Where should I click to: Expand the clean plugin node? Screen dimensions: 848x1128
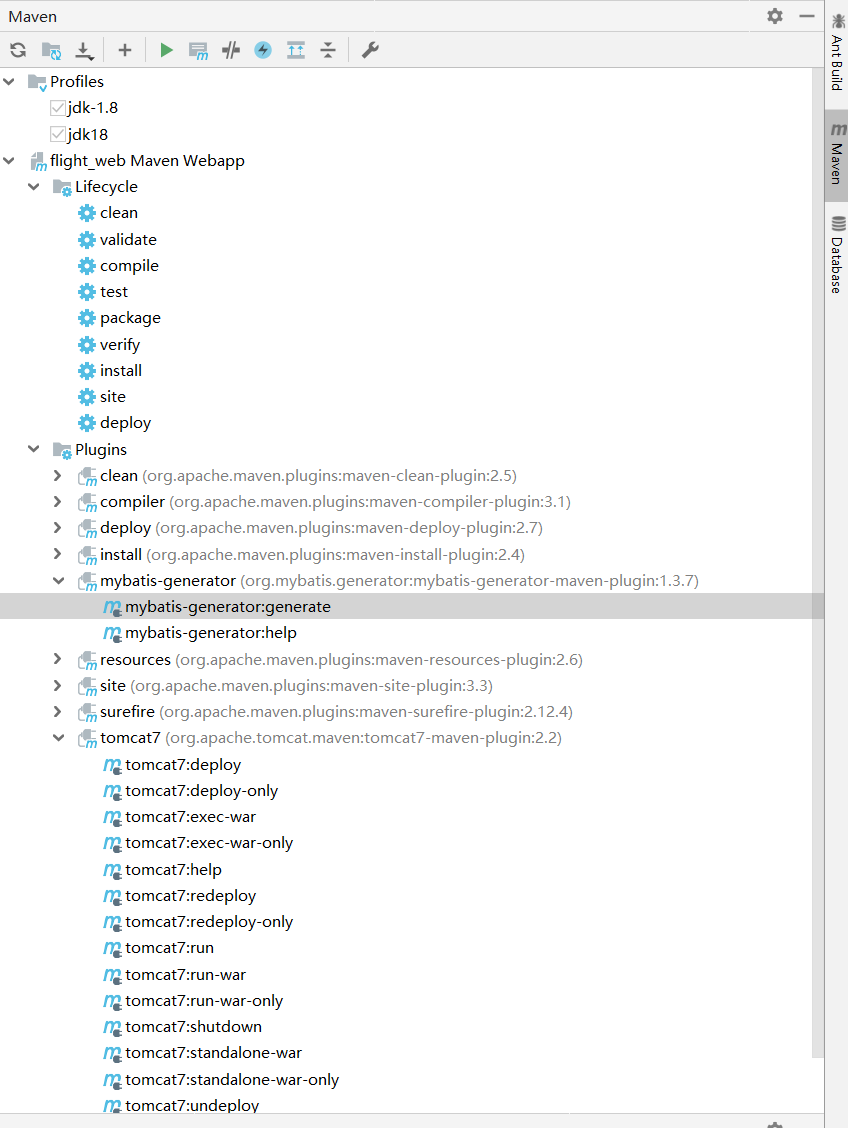(x=58, y=476)
